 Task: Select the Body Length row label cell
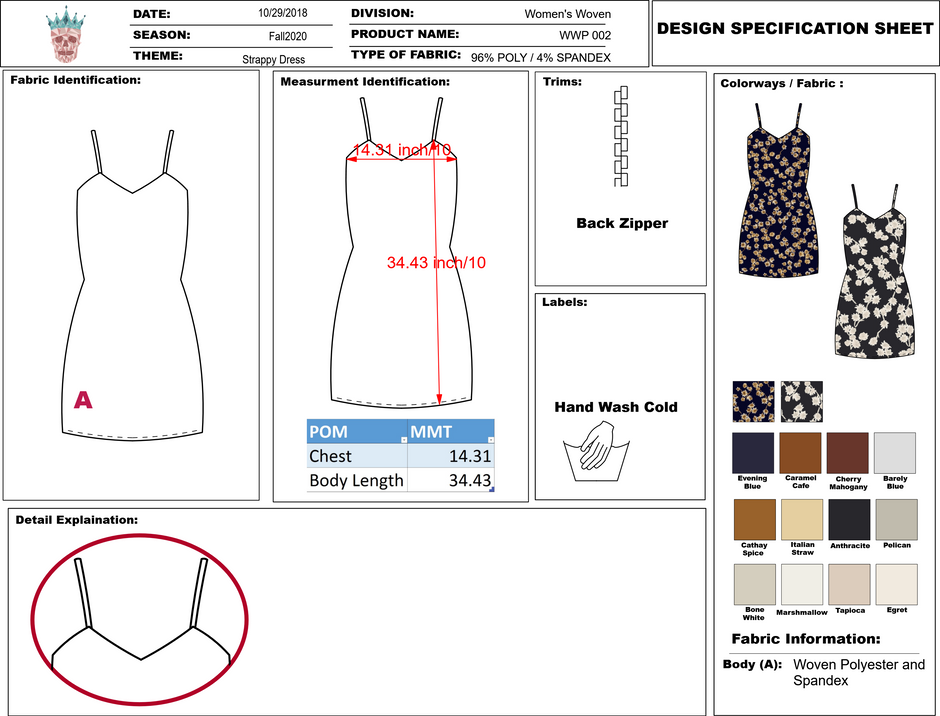point(357,480)
